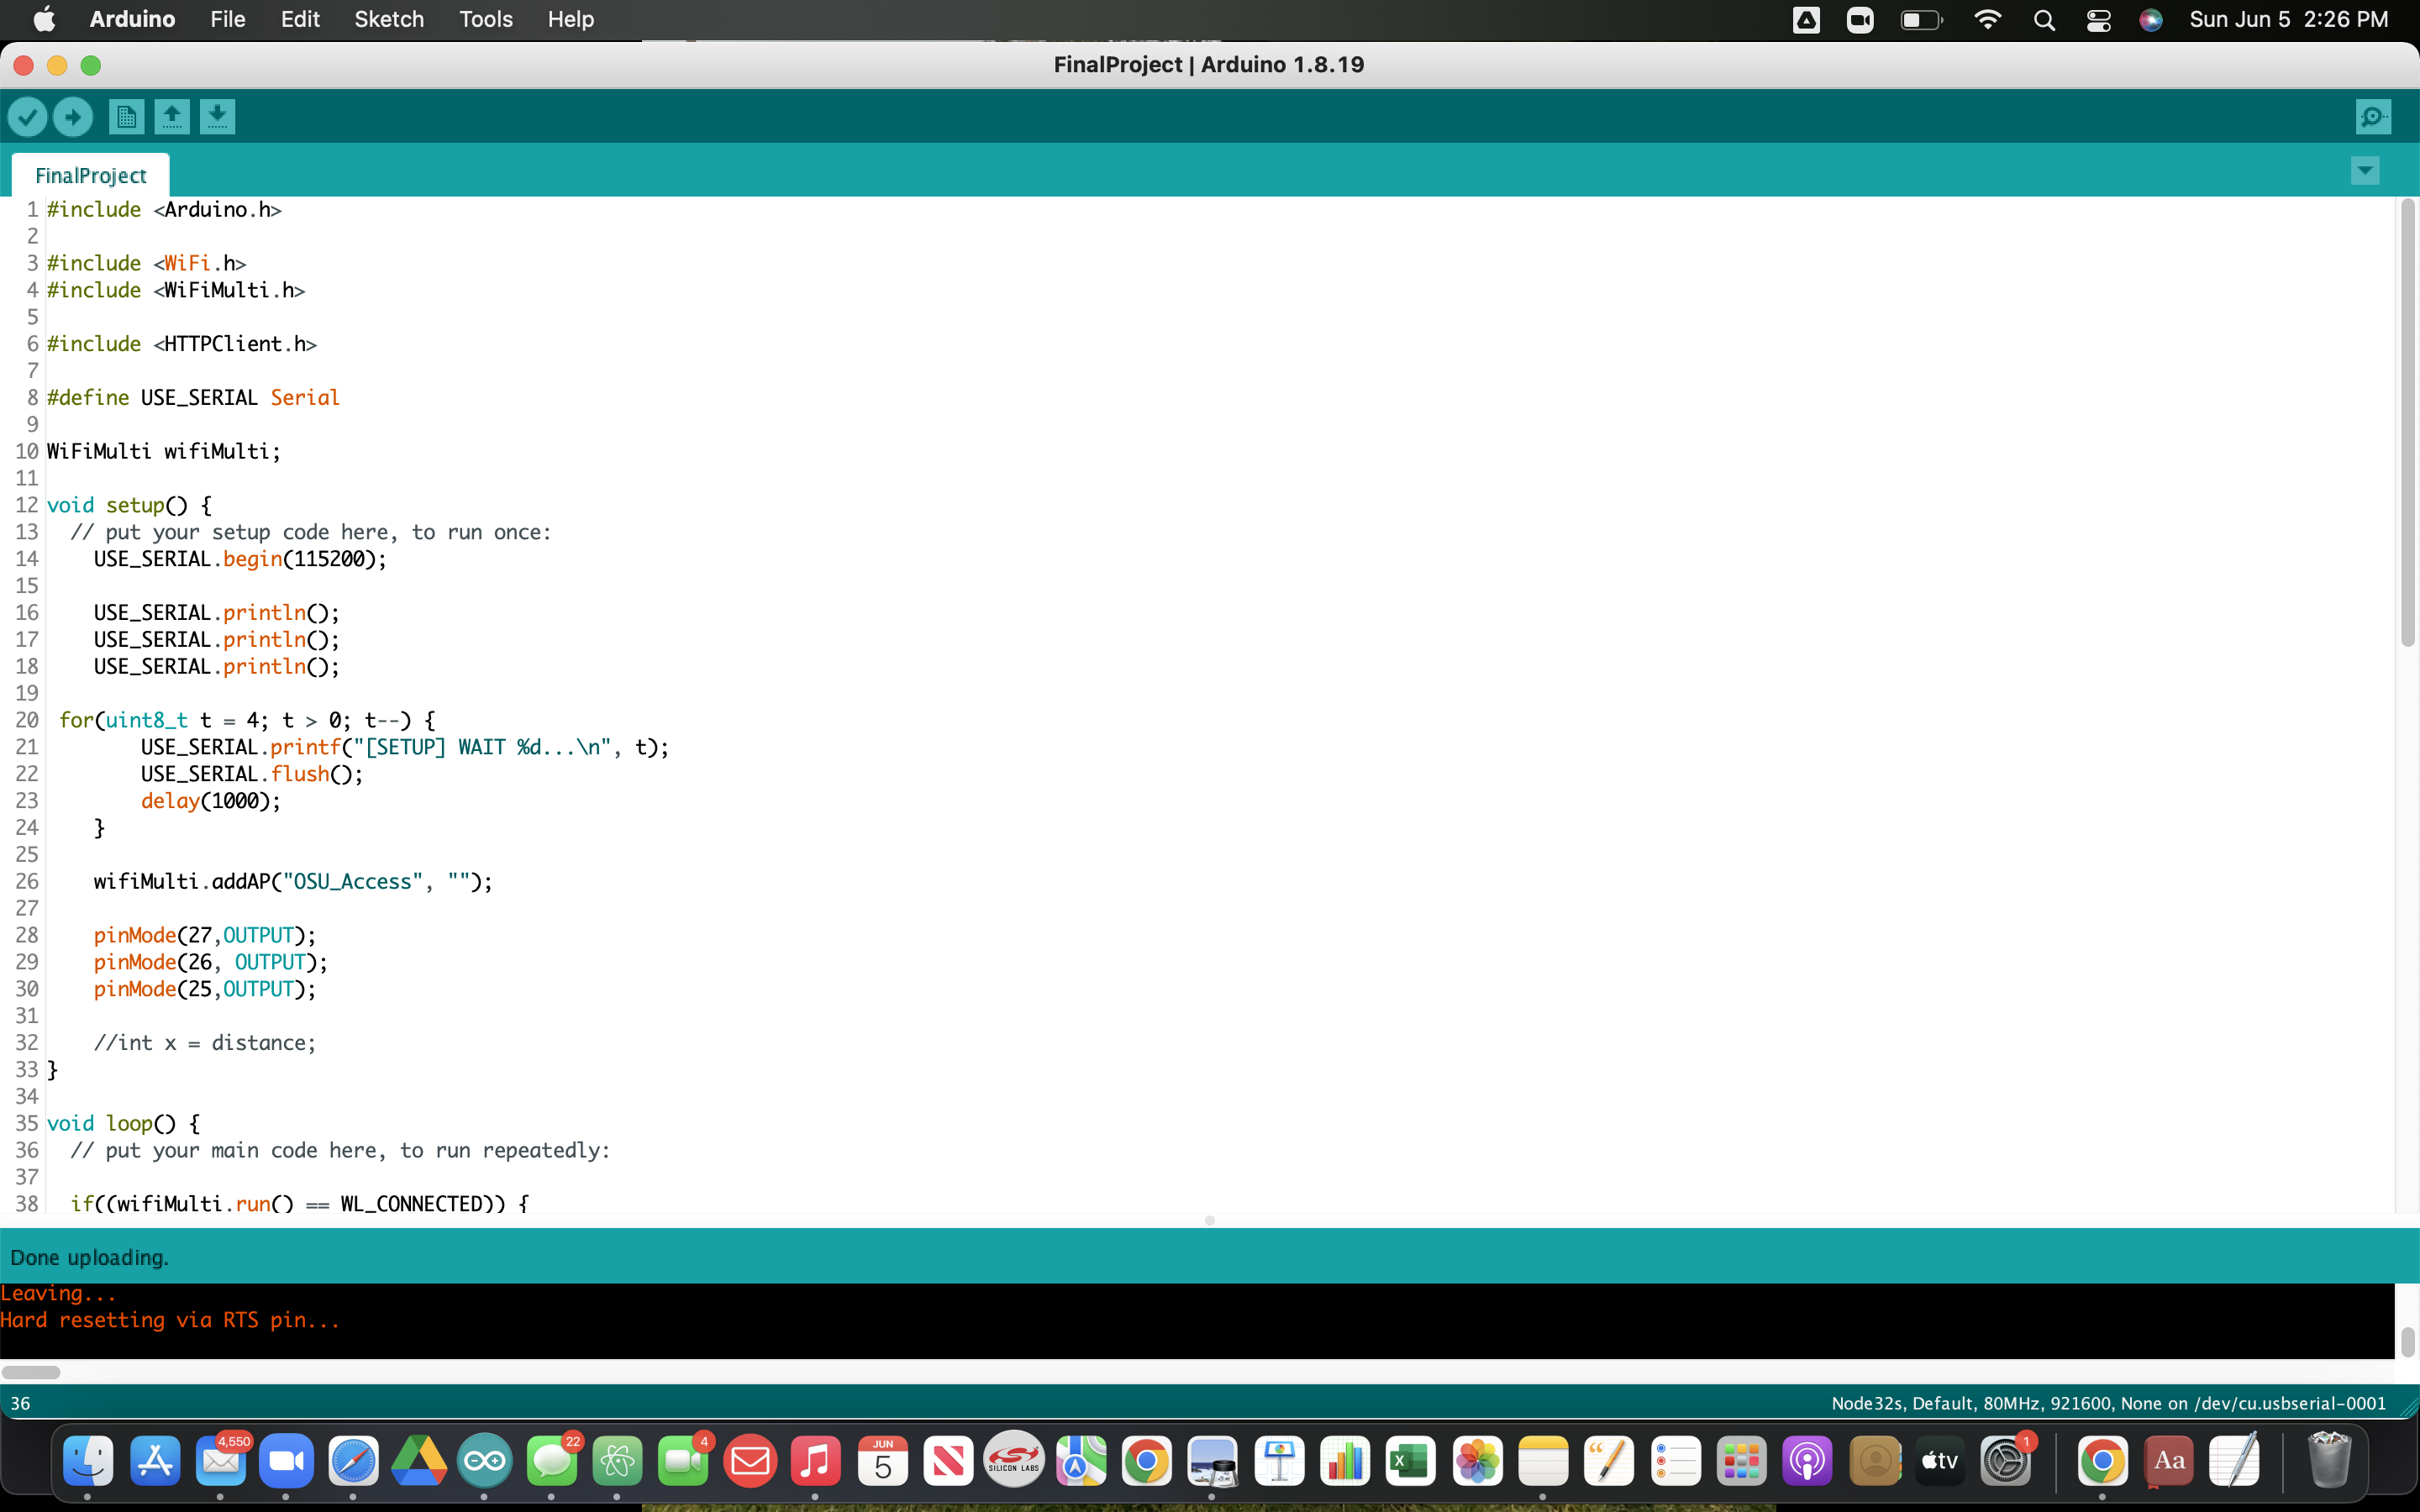
Task: Click the Save sketch icon
Action: point(217,117)
